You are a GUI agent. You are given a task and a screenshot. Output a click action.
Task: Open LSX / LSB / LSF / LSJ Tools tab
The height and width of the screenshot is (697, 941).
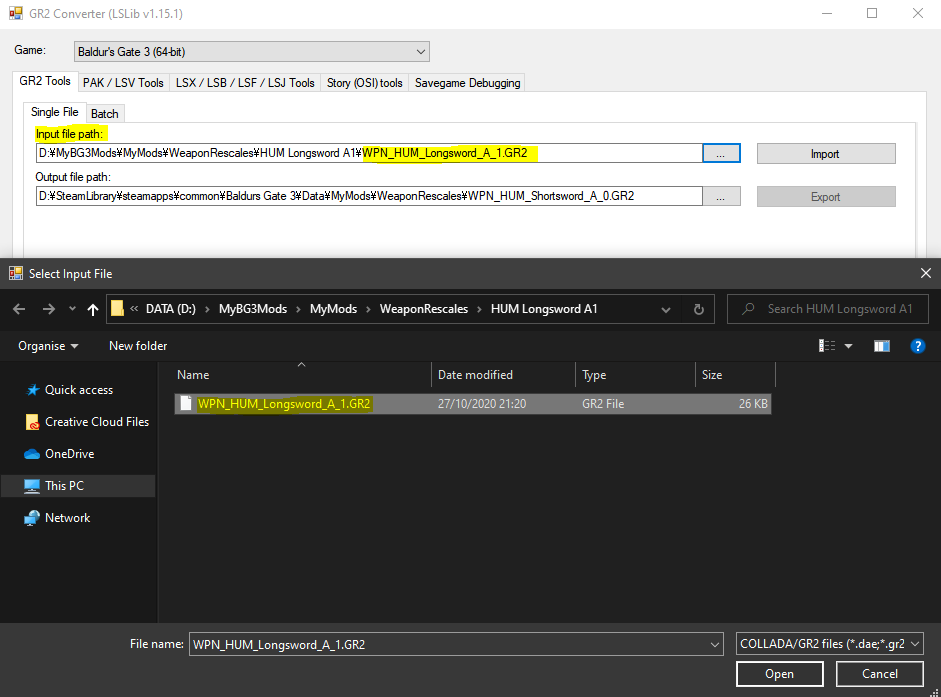(x=245, y=83)
